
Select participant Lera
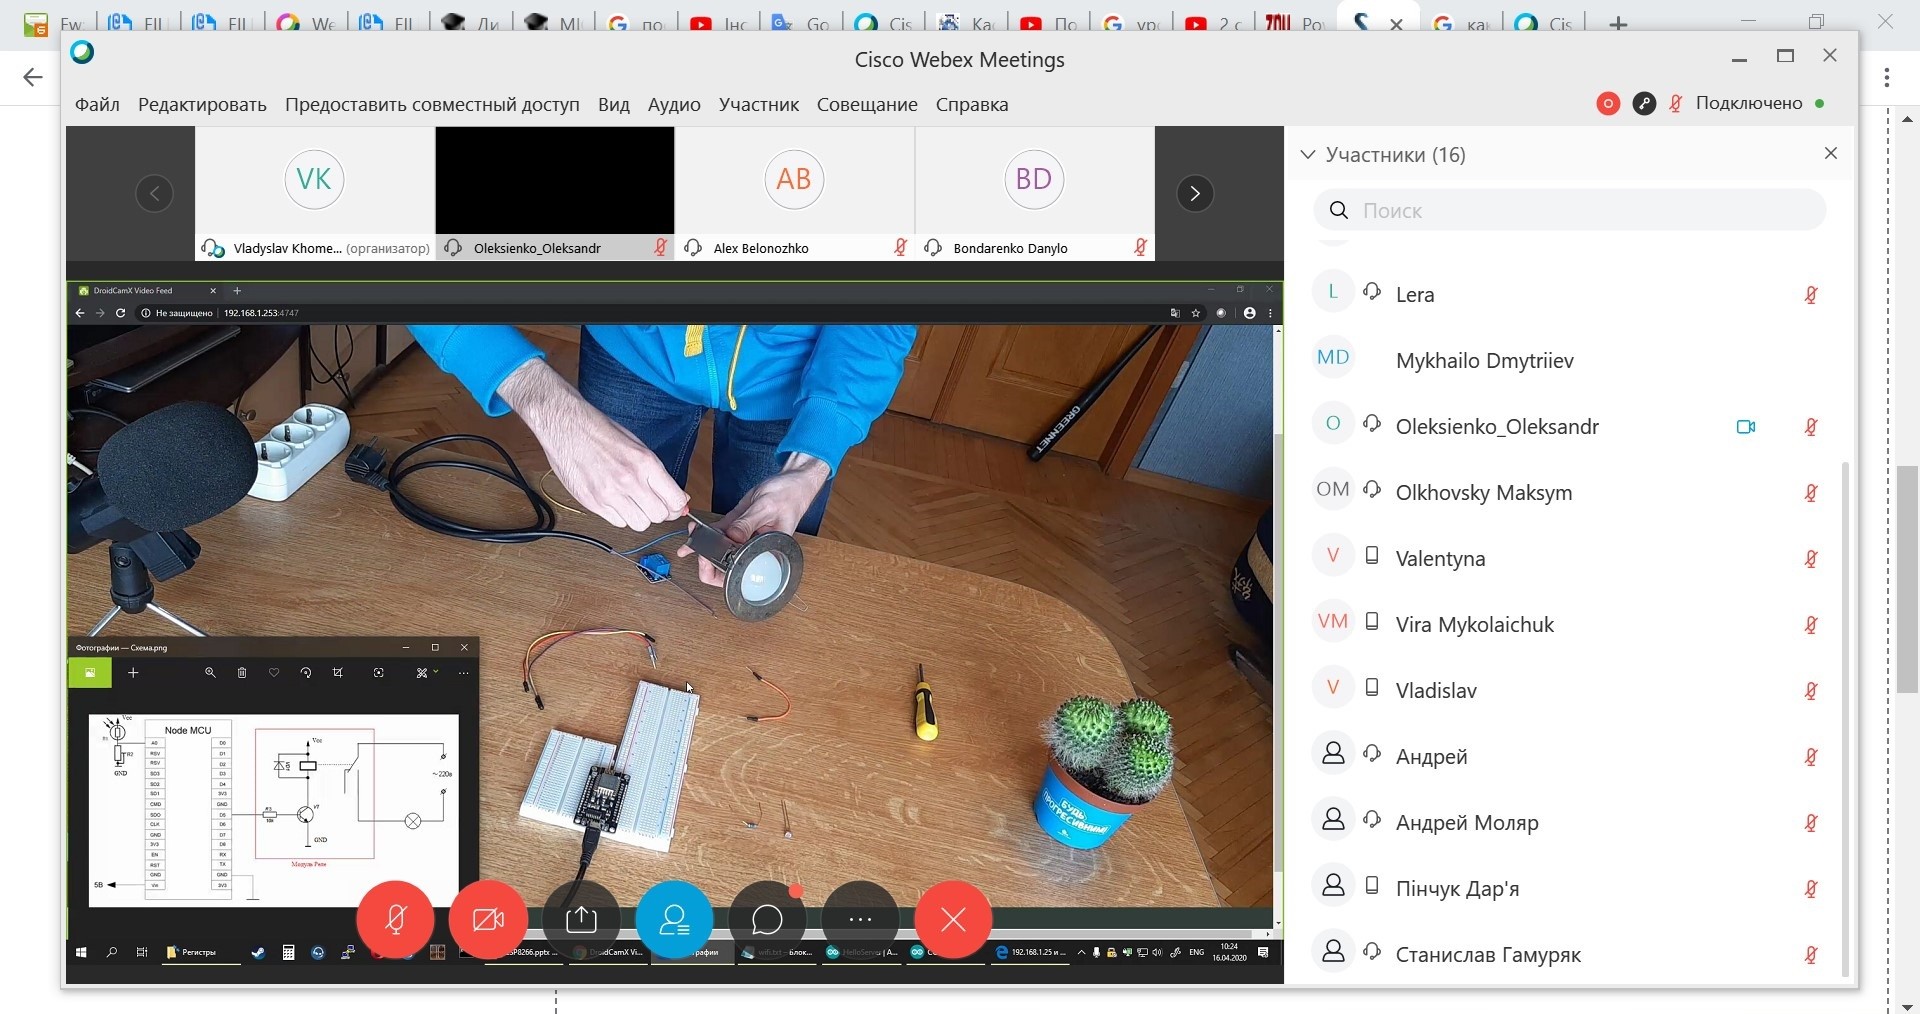1569,294
